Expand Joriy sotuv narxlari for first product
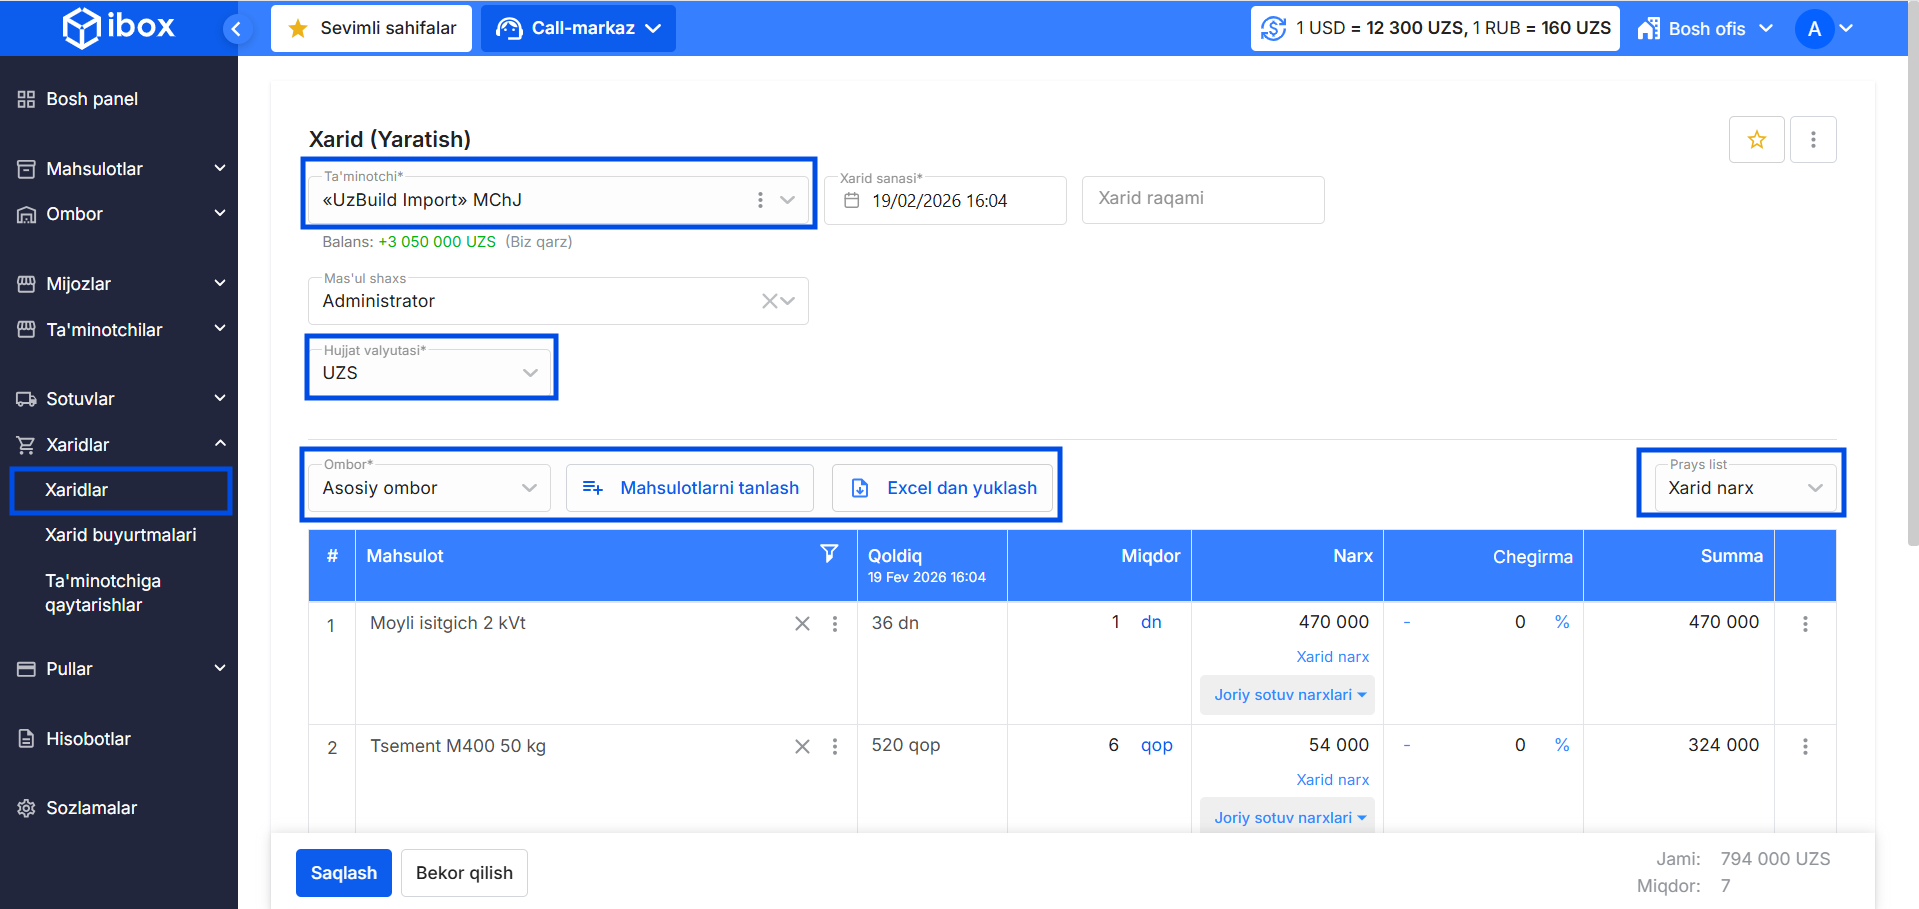 click(1288, 695)
